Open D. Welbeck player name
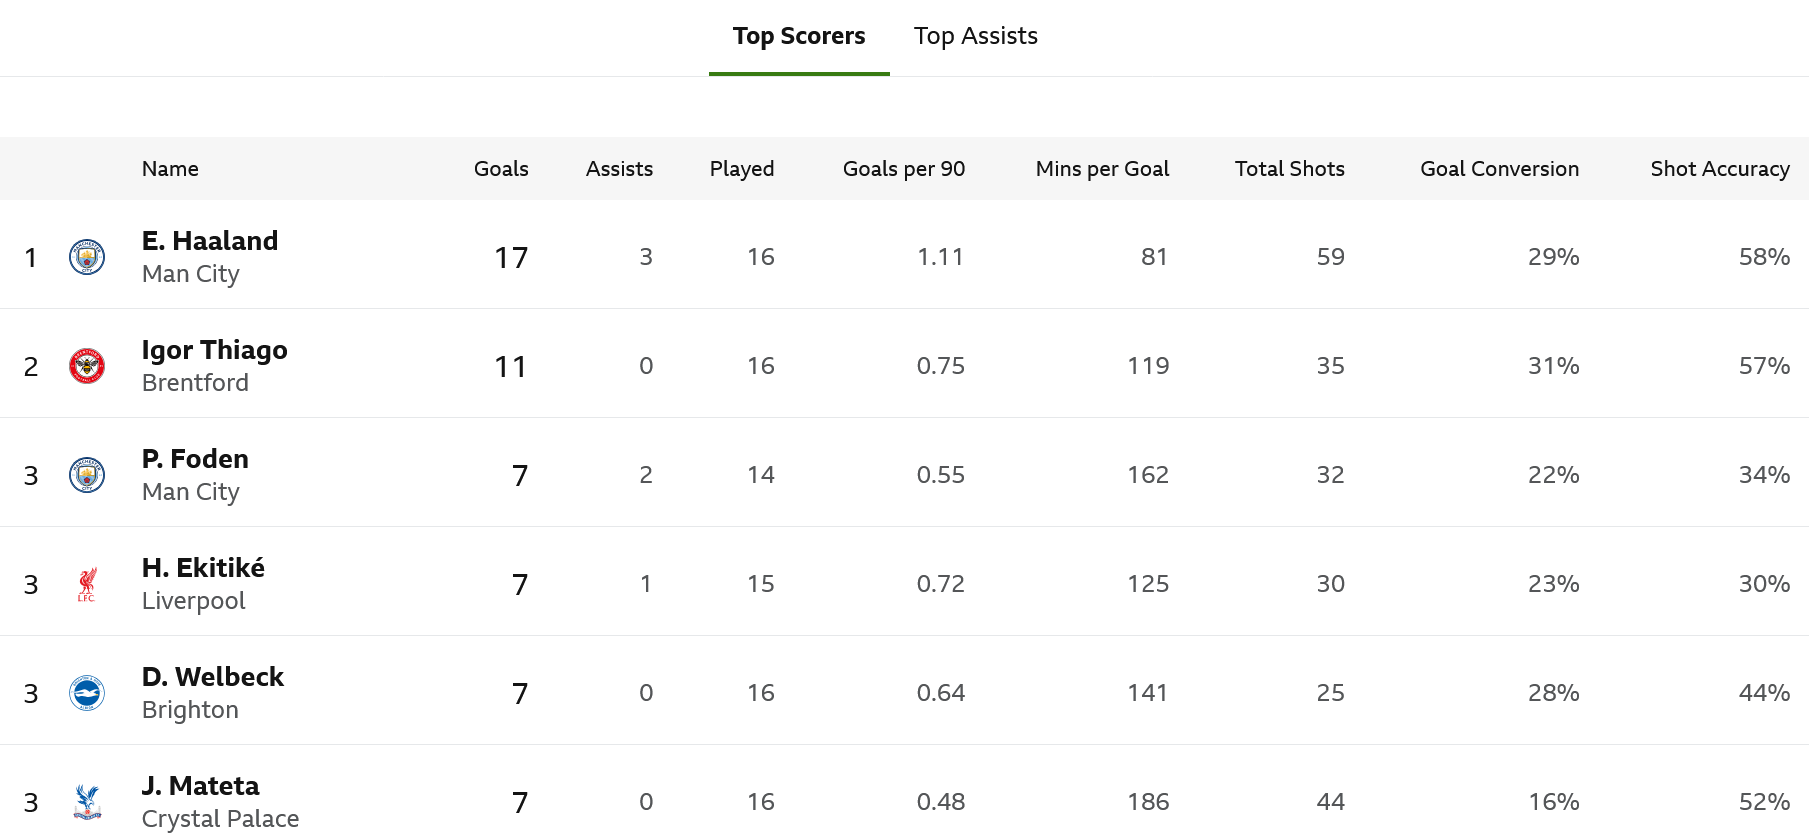This screenshot has height=838, width=1818. click(212, 677)
